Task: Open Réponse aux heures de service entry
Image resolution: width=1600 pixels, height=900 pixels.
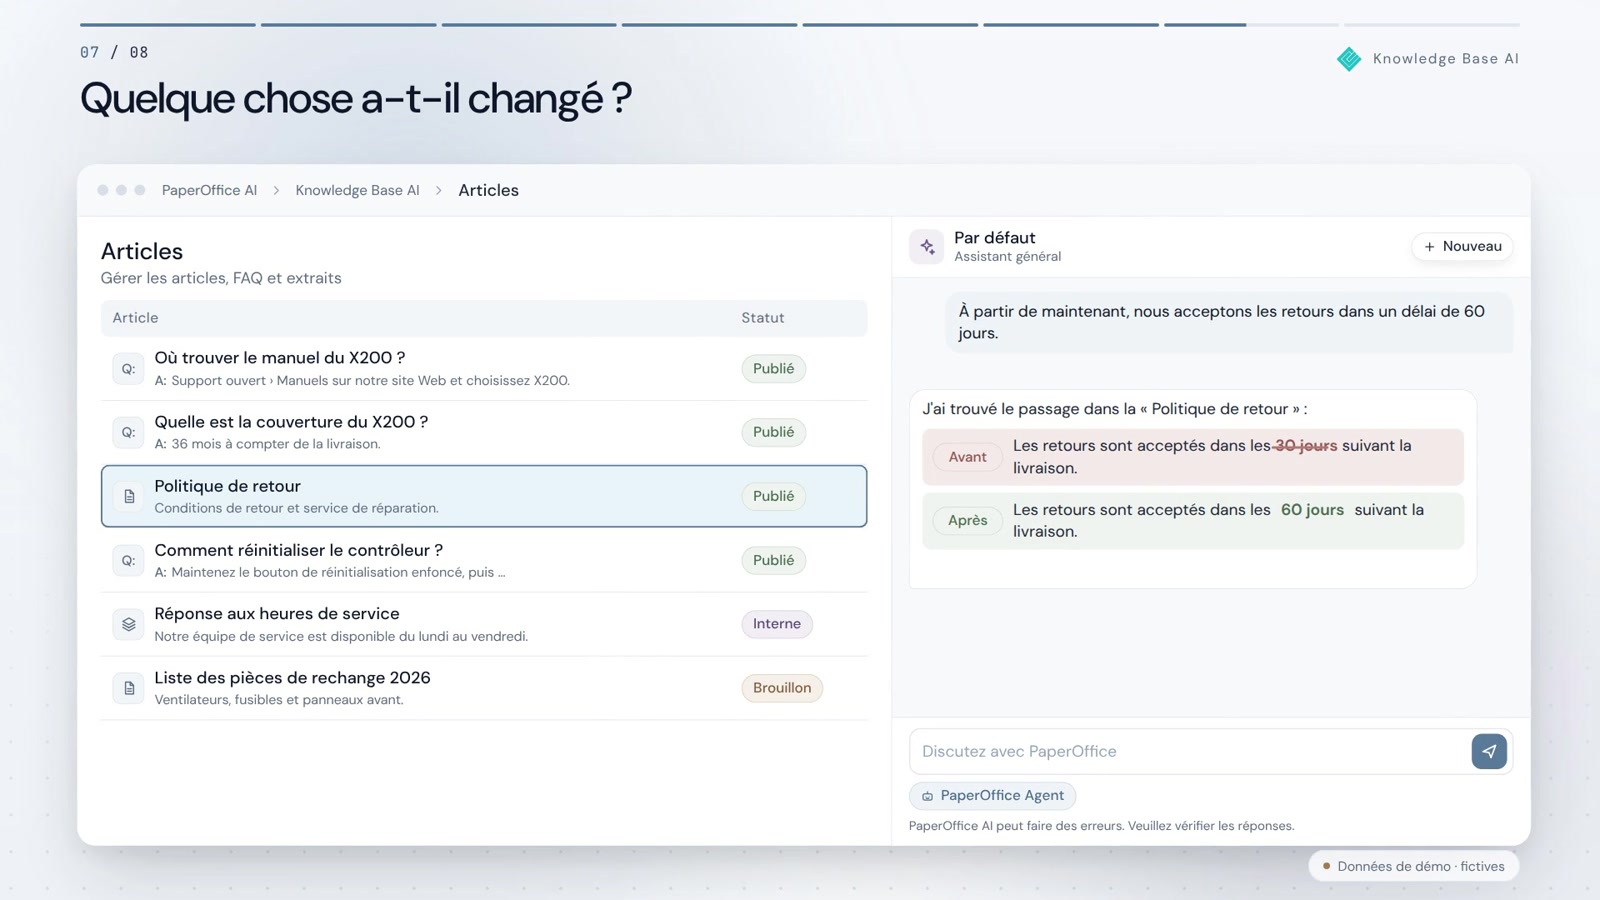Action: click(276, 614)
